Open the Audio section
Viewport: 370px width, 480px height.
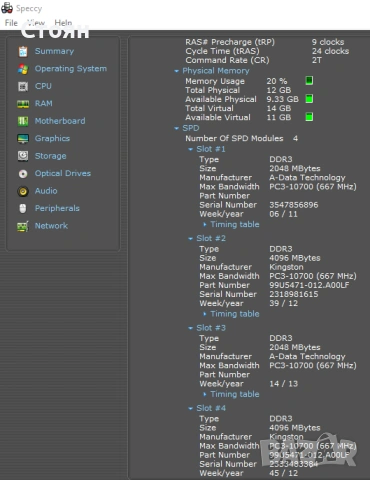[x=46, y=191]
